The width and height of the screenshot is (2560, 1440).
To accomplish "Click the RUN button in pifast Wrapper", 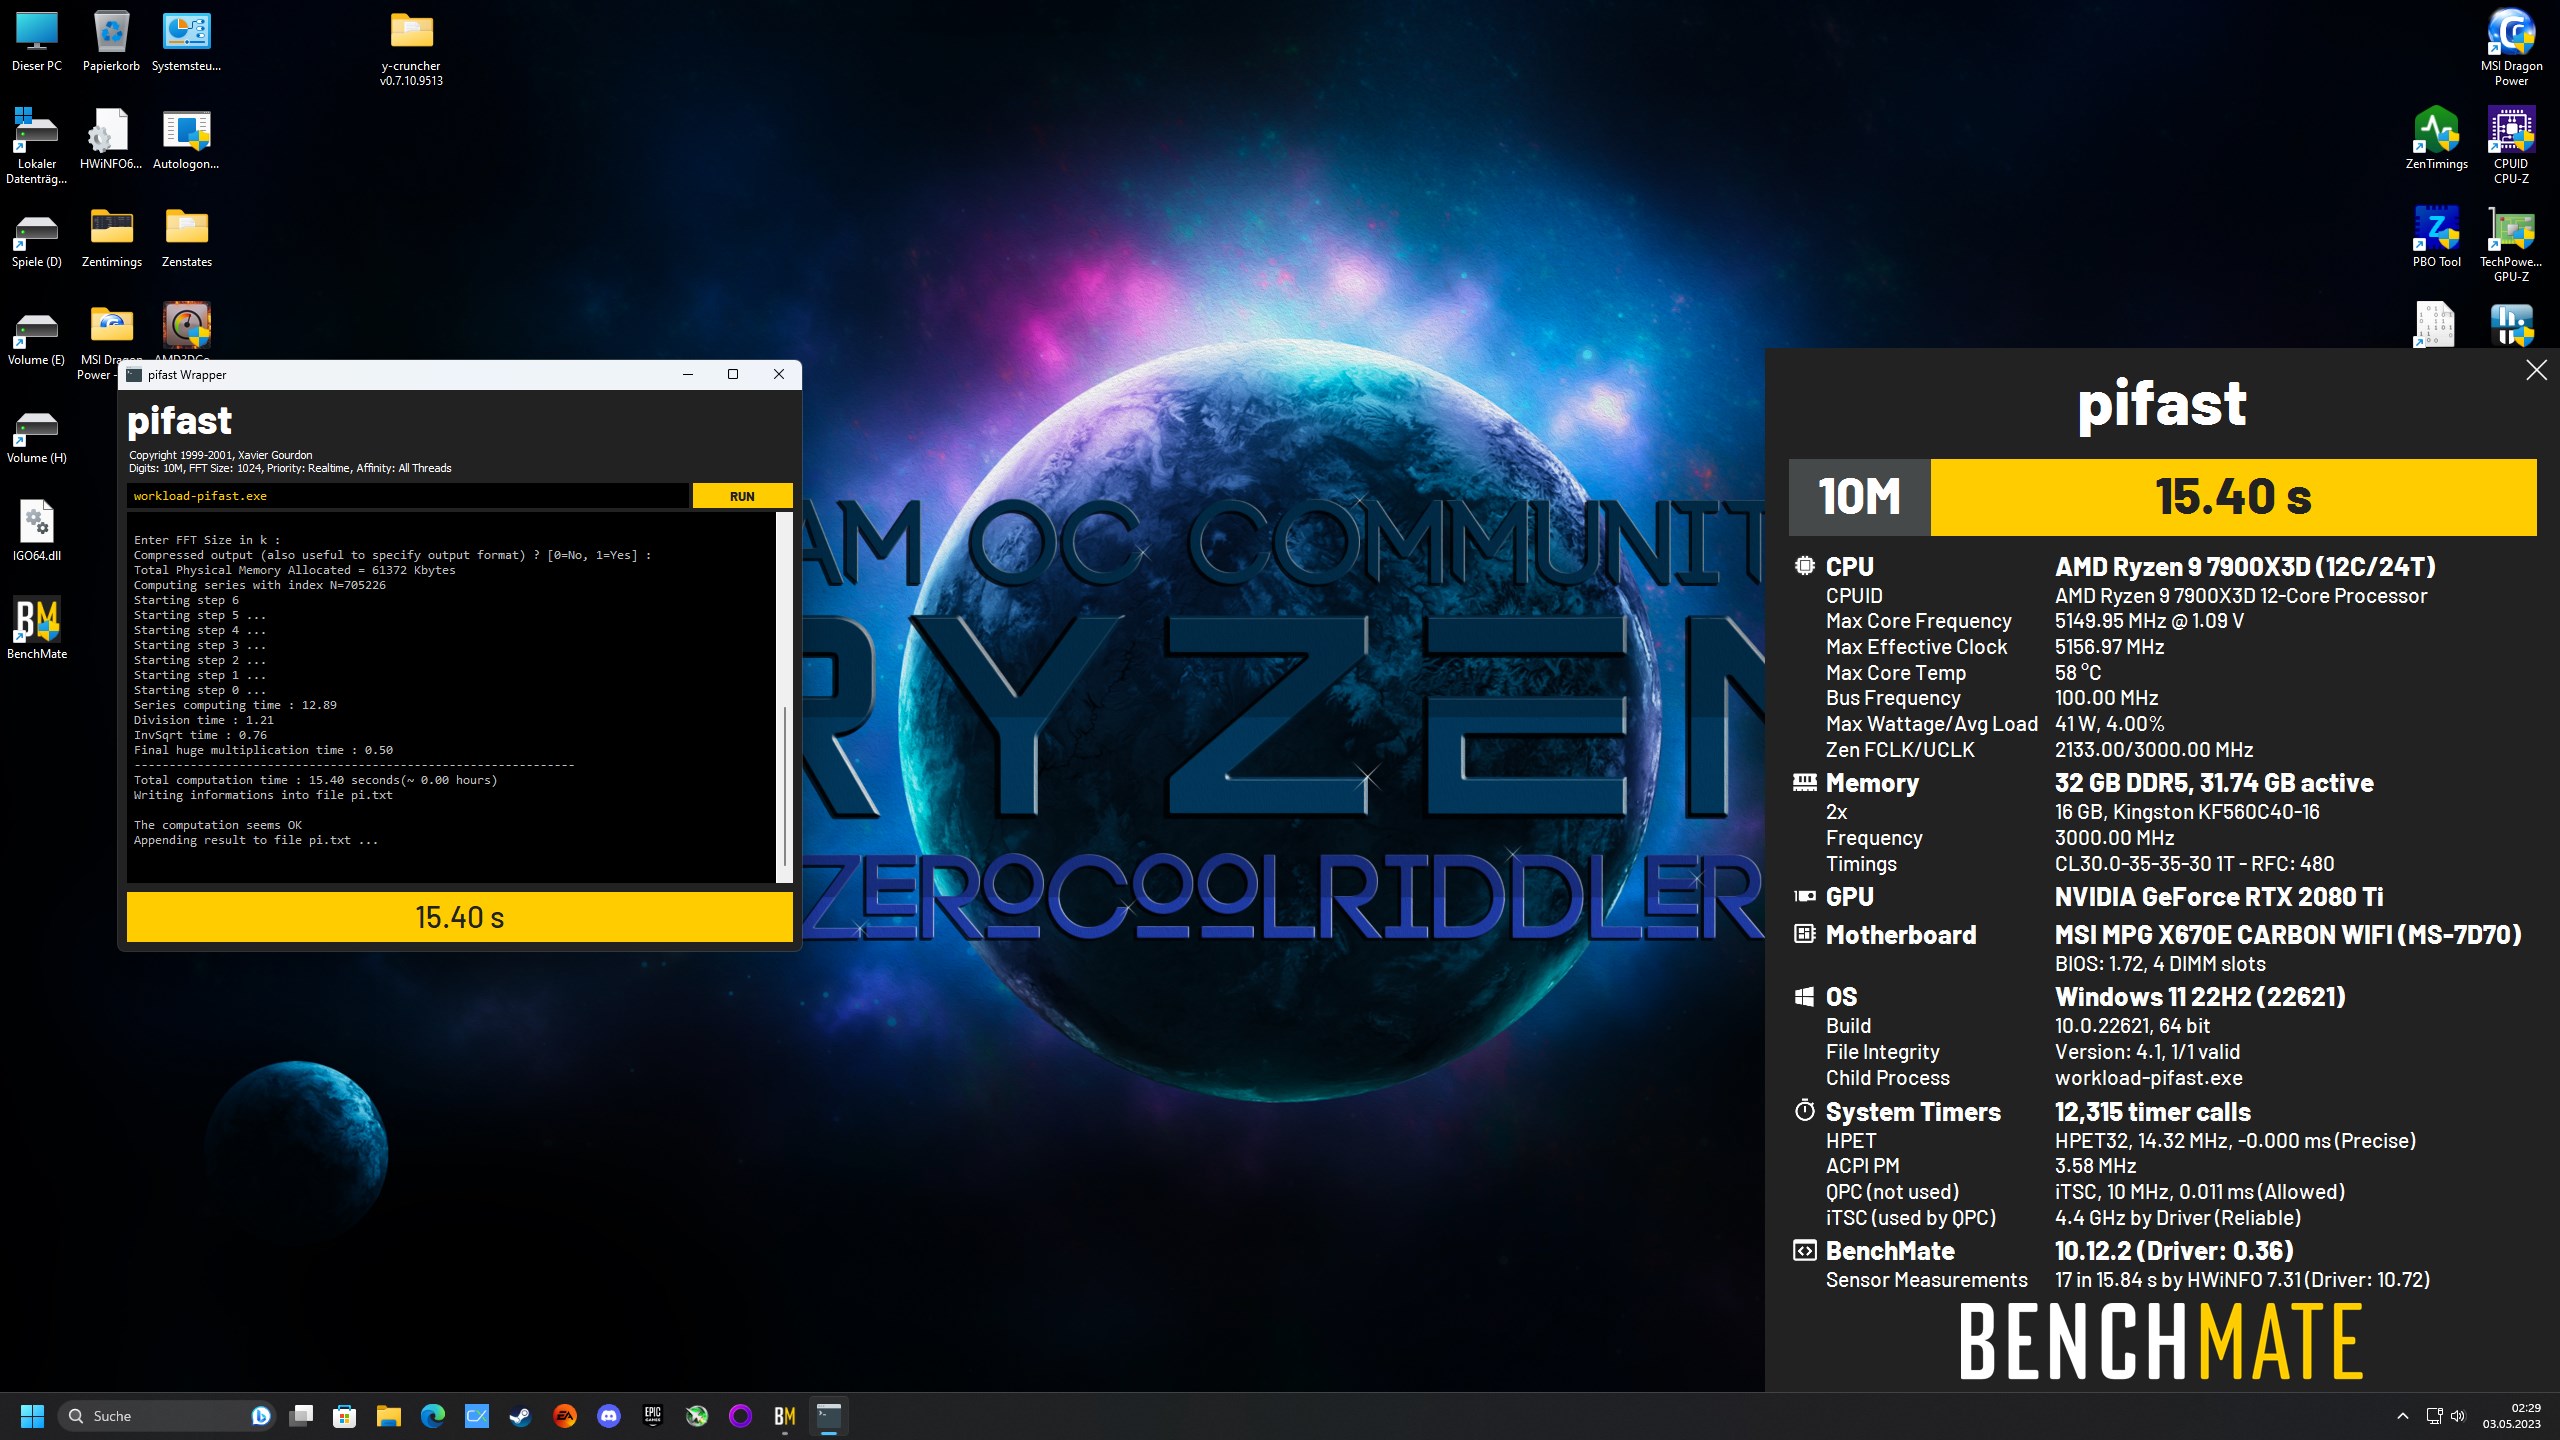I will coord(742,496).
